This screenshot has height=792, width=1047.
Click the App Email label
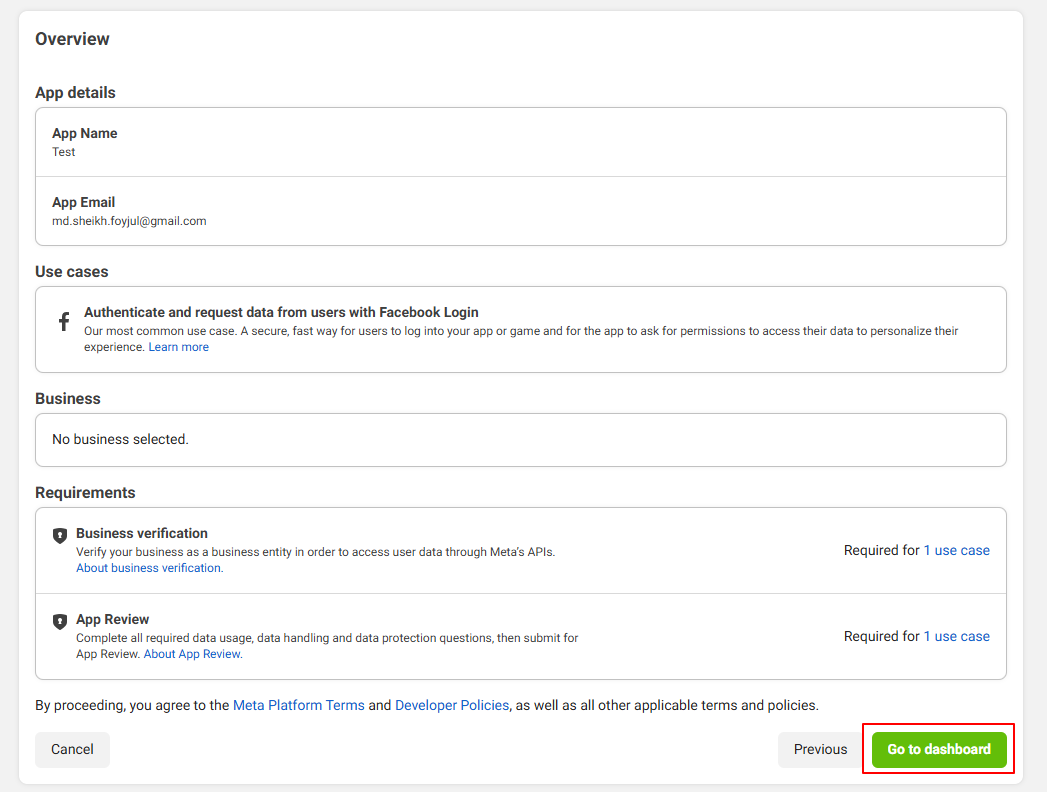tap(83, 202)
